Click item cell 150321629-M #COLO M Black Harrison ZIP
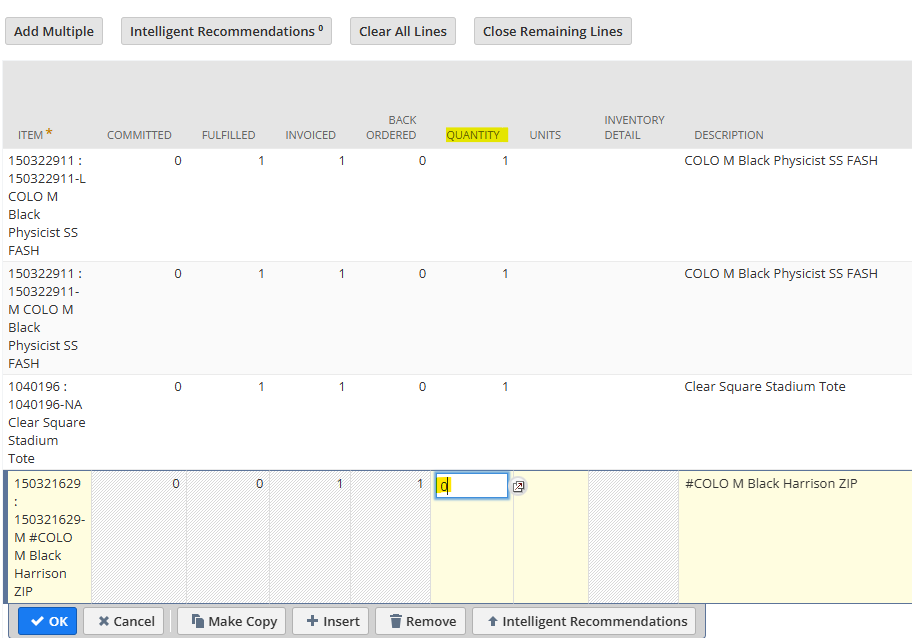 49,537
